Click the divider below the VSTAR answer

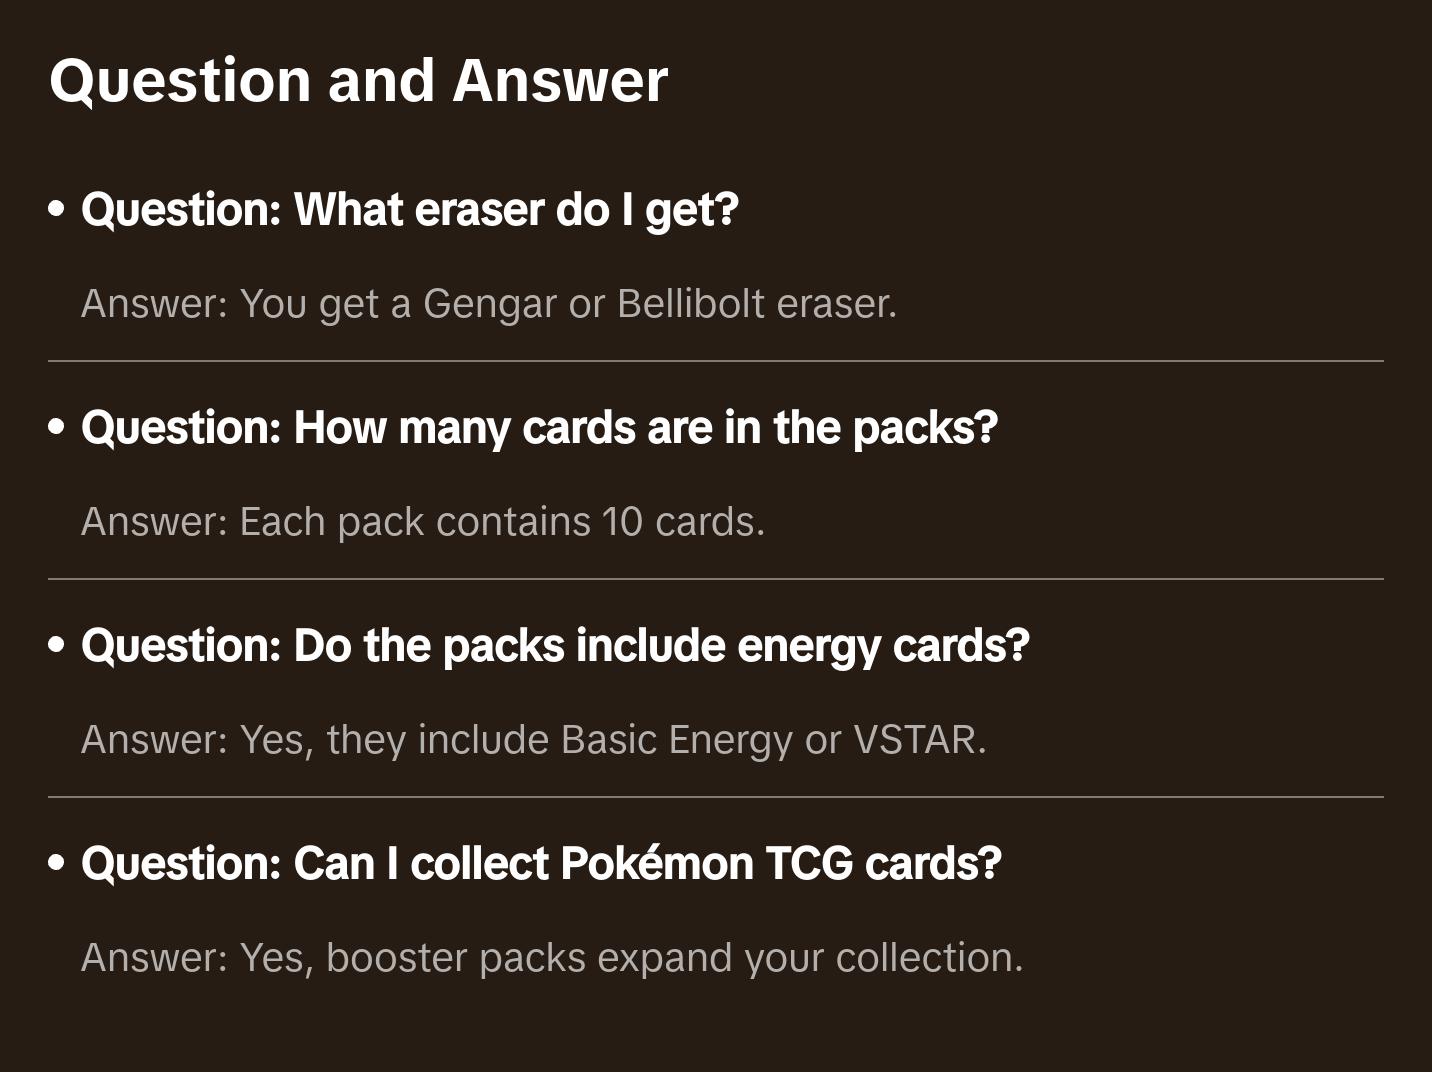tap(716, 797)
